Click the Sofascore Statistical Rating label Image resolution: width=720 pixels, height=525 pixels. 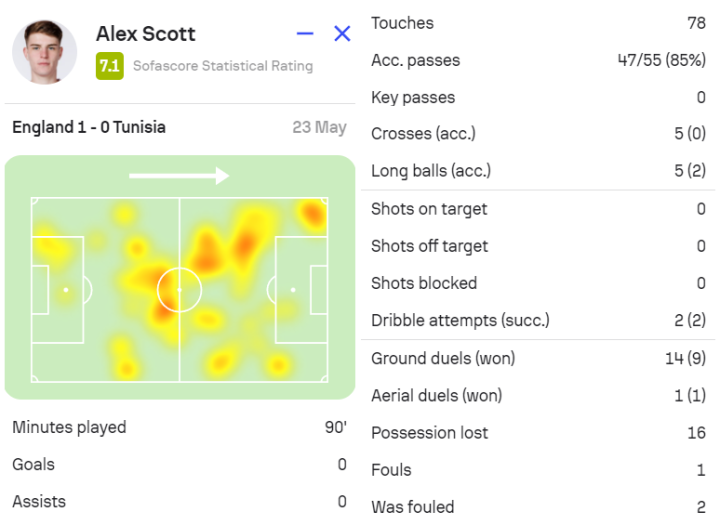(x=223, y=66)
